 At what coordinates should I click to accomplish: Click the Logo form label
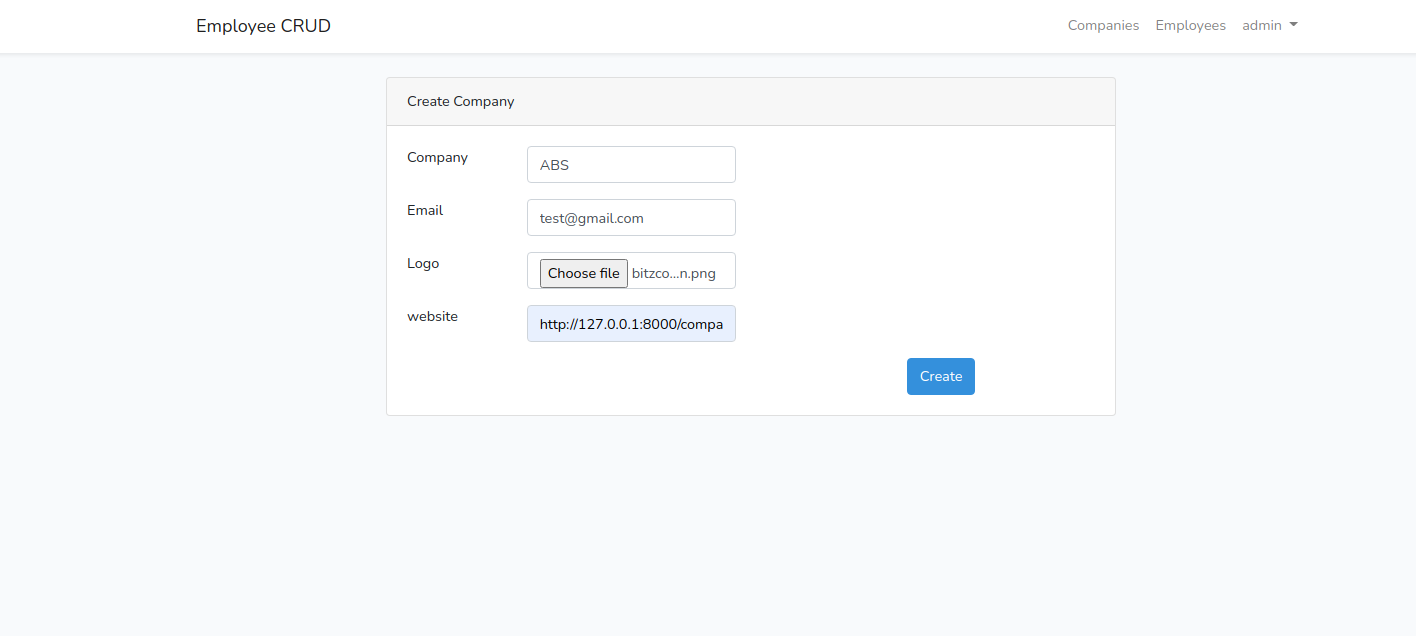pos(423,263)
